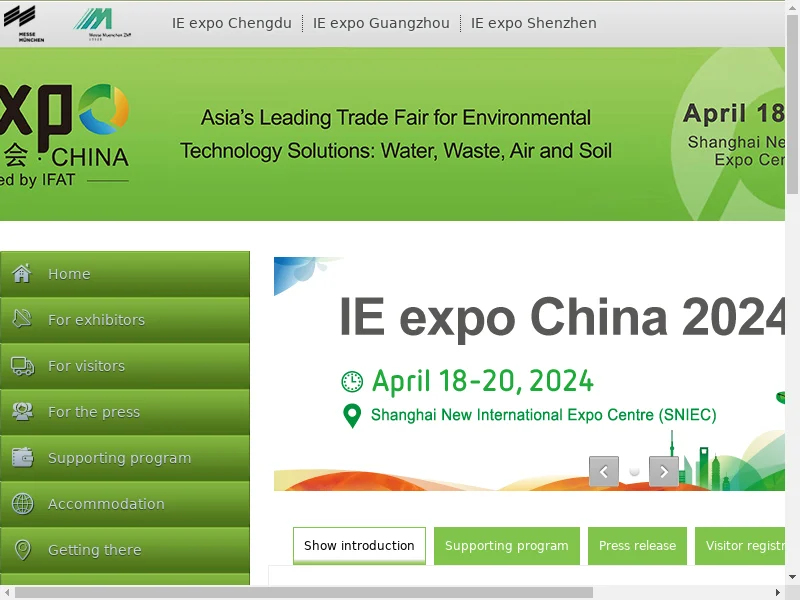This screenshot has width=800, height=600.
Task: Click the For the press people icon
Action: click(x=22, y=412)
